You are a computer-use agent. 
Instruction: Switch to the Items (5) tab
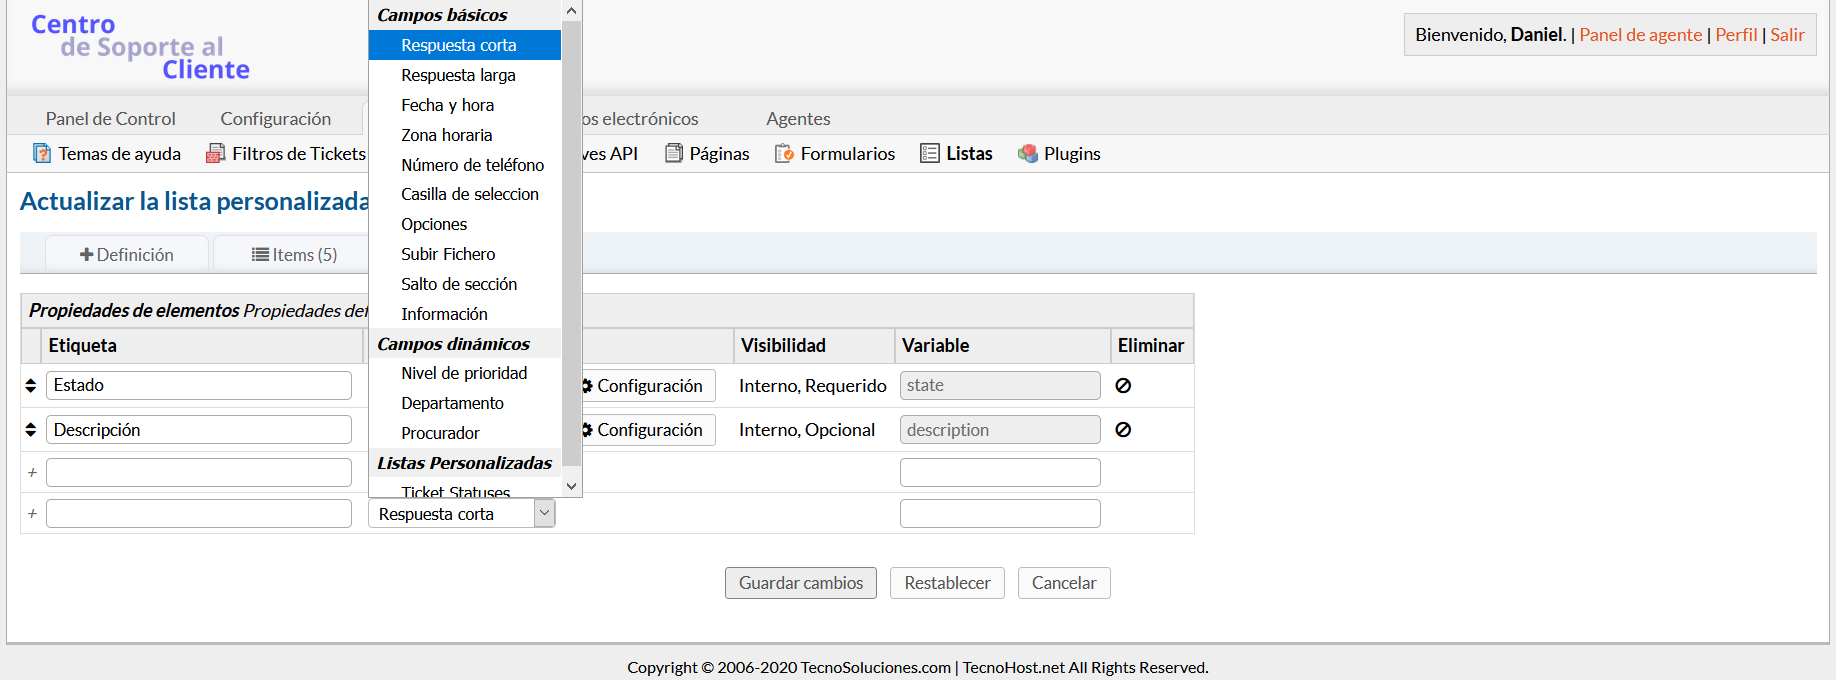pos(294,255)
